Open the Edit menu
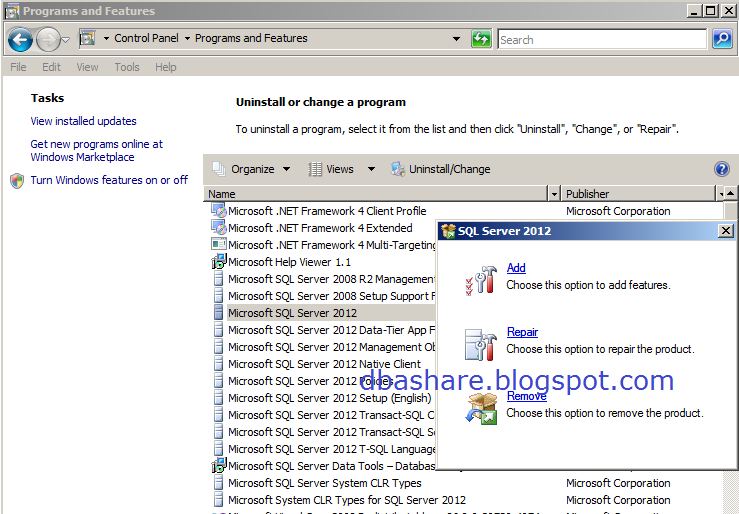This screenshot has width=739, height=514. point(51,67)
